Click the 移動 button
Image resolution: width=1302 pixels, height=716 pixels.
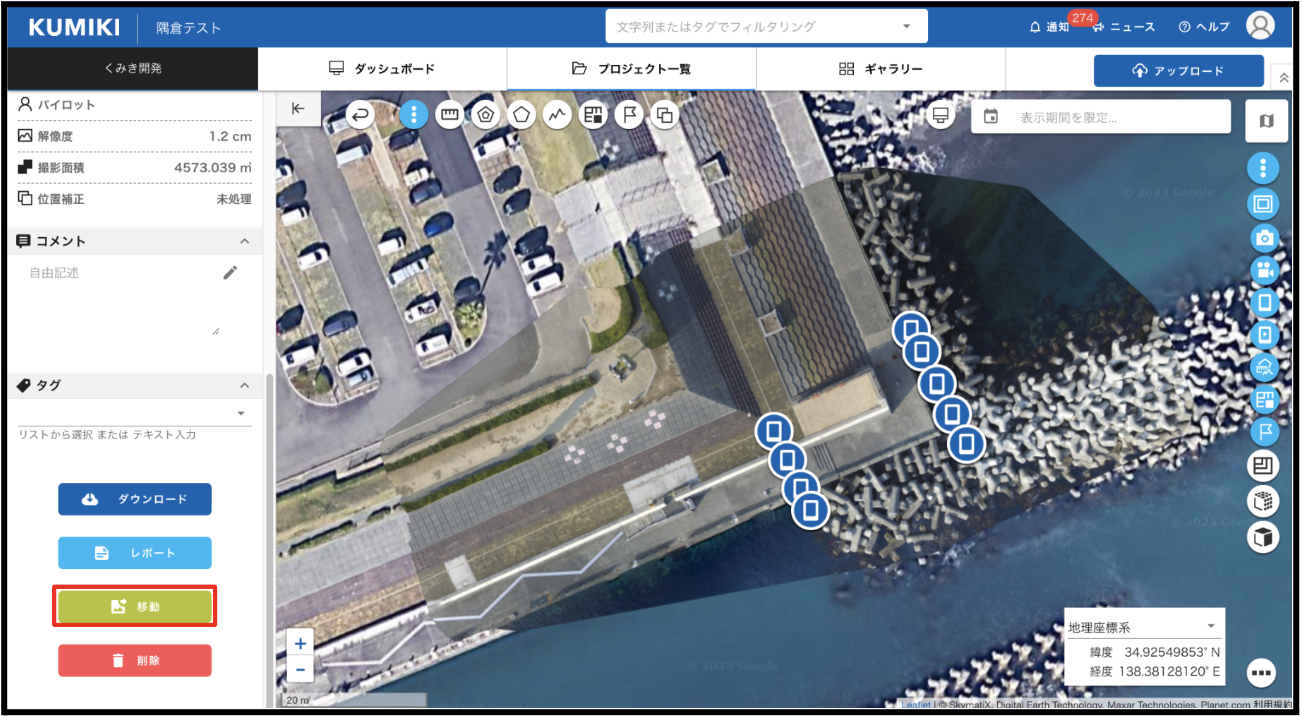(x=135, y=607)
